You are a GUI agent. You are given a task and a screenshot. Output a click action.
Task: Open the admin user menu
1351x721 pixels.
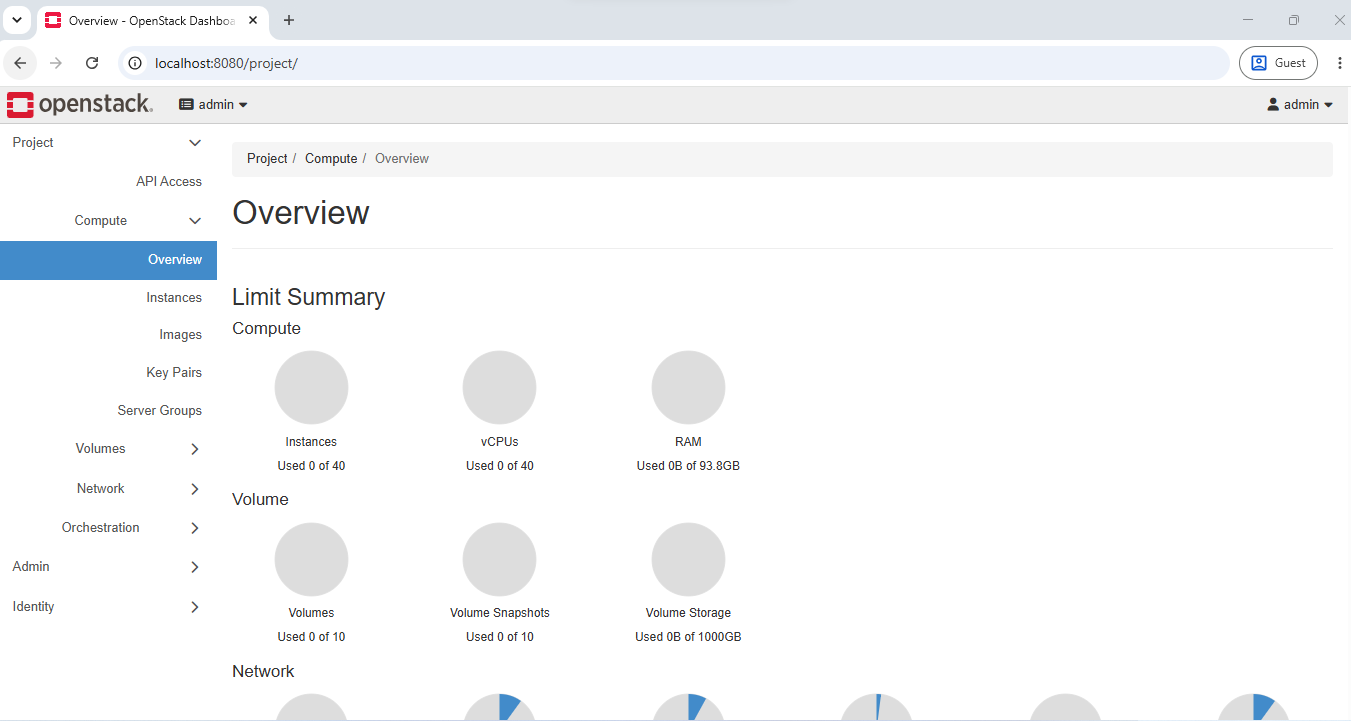click(x=1300, y=104)
